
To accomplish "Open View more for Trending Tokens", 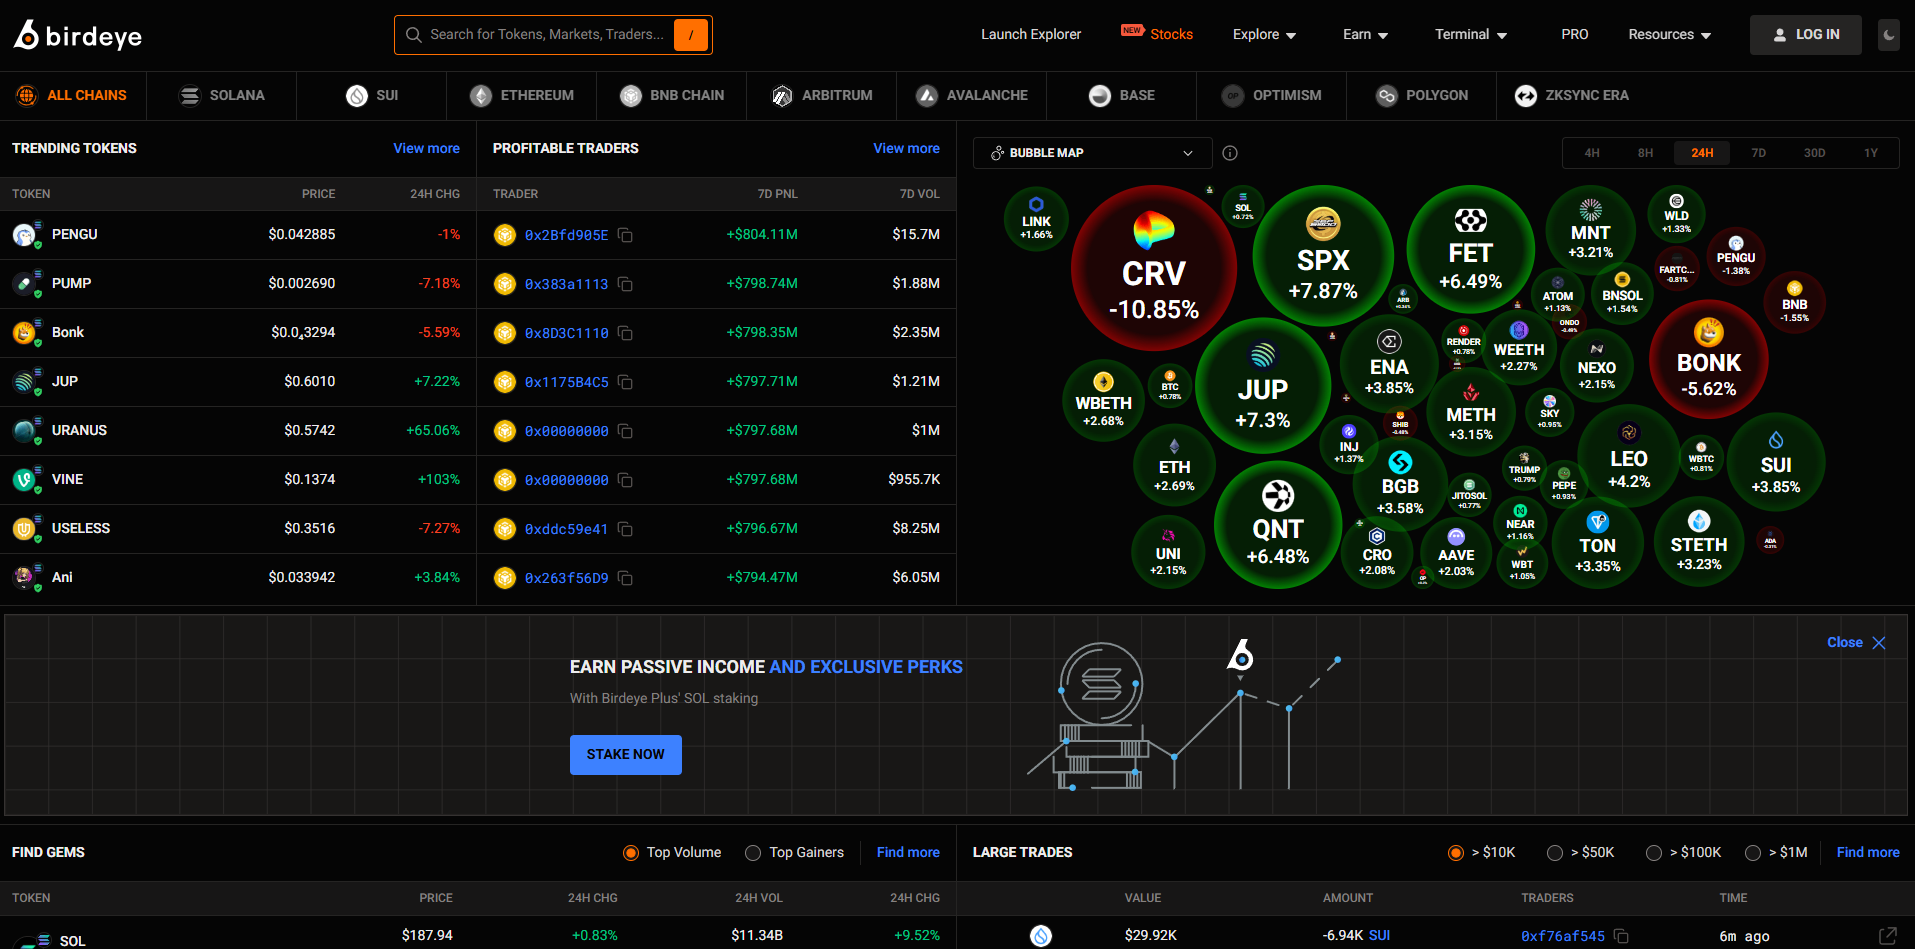I will [426, 148].
